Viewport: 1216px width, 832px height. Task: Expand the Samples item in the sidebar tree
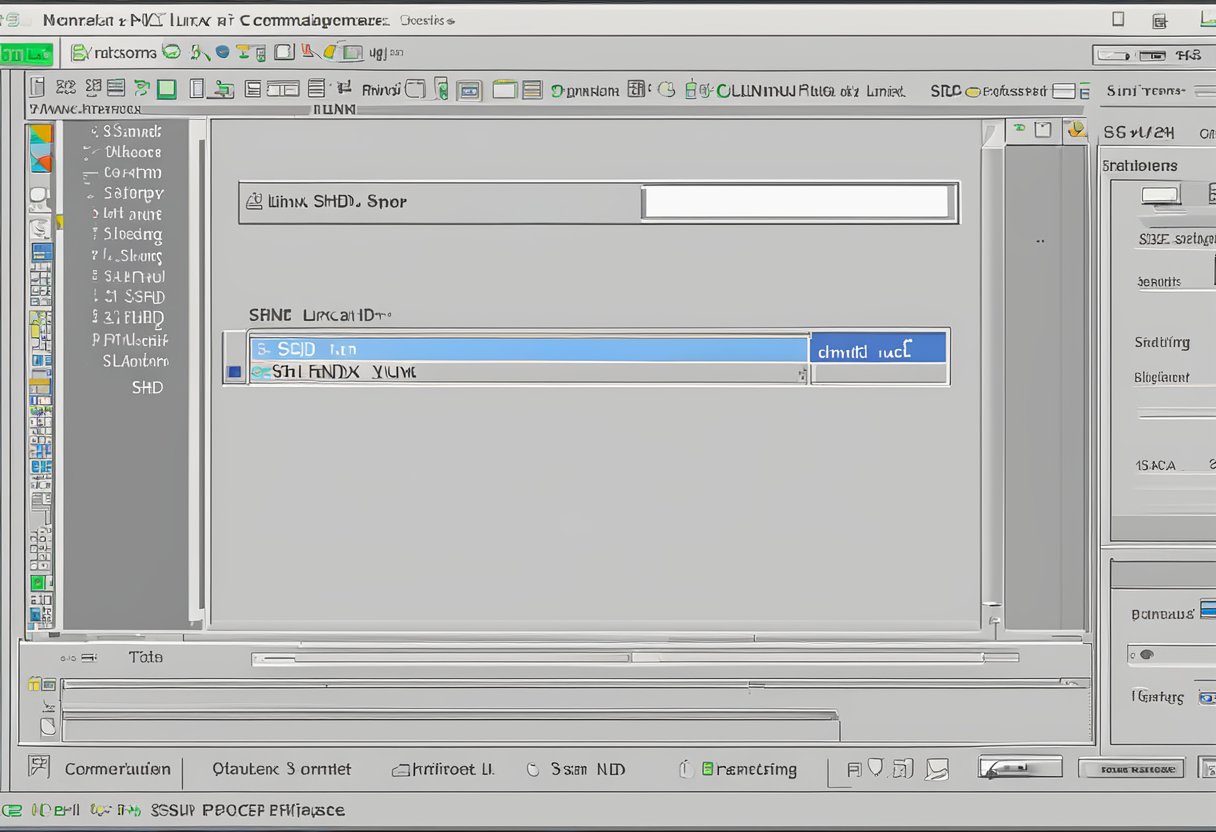130,131
